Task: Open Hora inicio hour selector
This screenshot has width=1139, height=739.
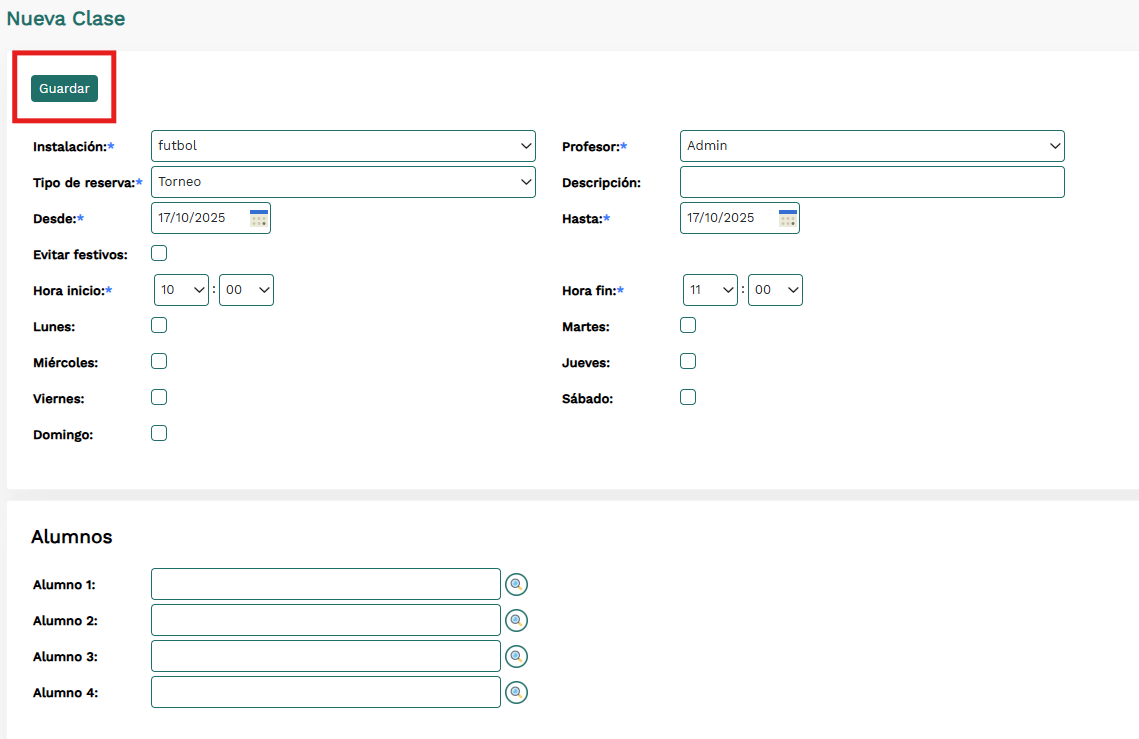Action: coord(181,290)
